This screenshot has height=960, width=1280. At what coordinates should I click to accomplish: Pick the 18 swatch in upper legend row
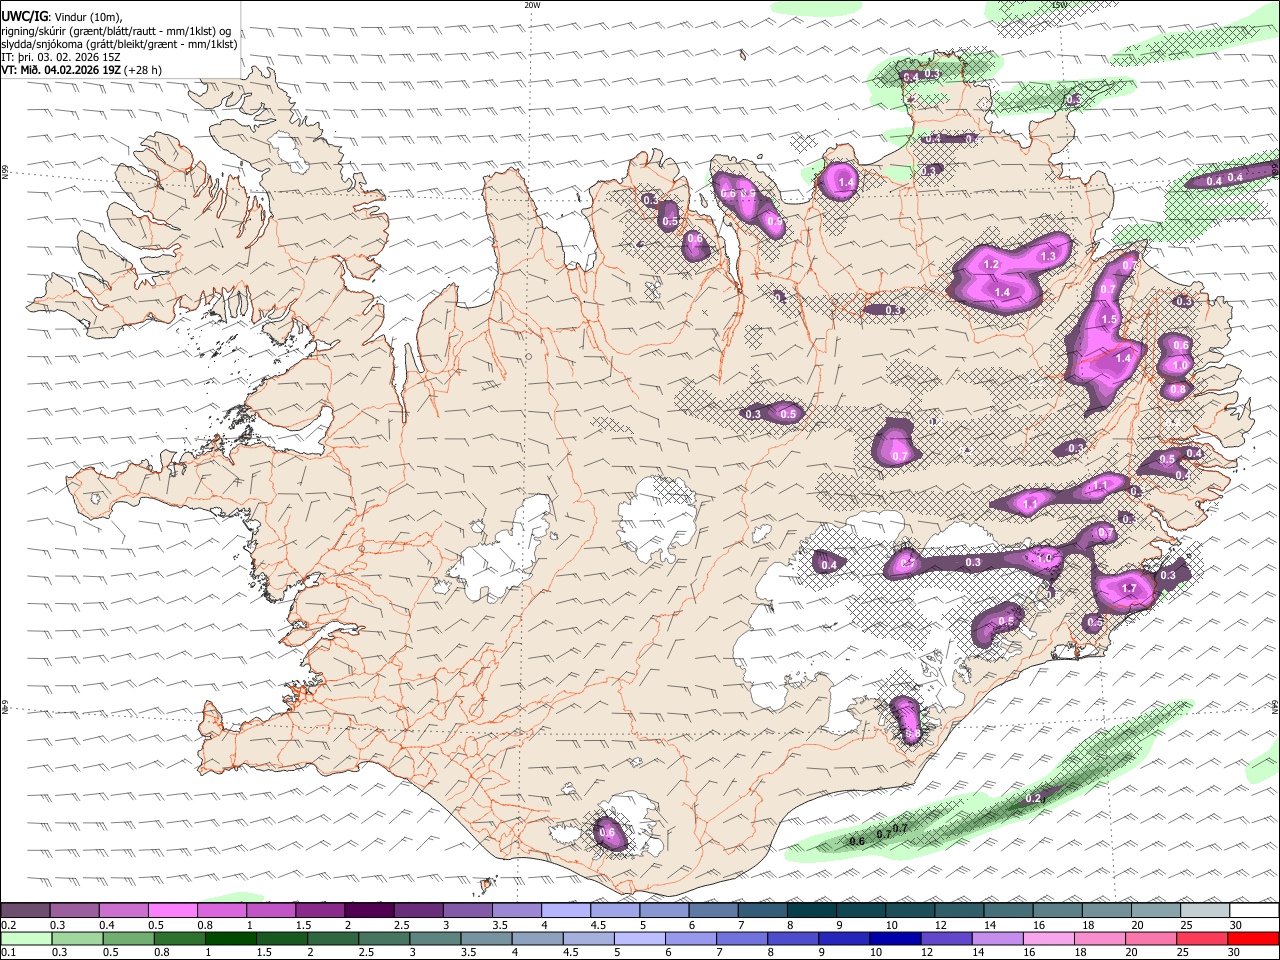tap(1106, 911)
